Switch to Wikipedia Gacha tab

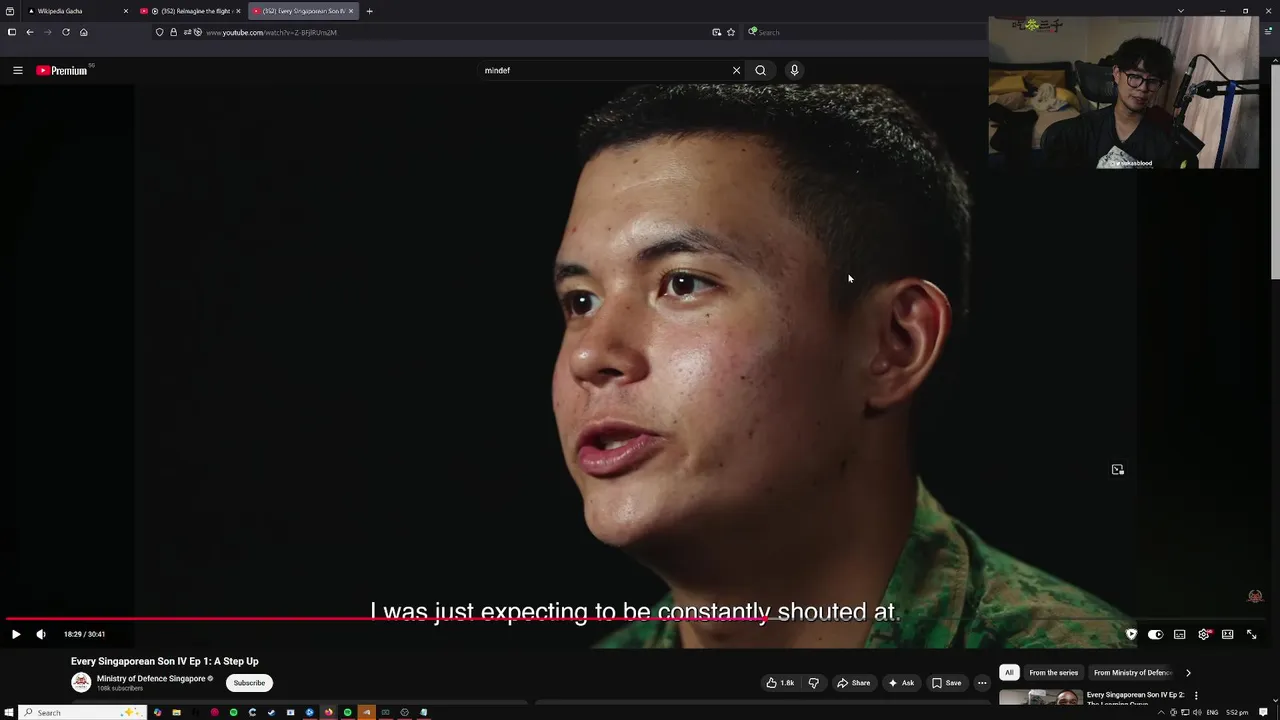74,11
